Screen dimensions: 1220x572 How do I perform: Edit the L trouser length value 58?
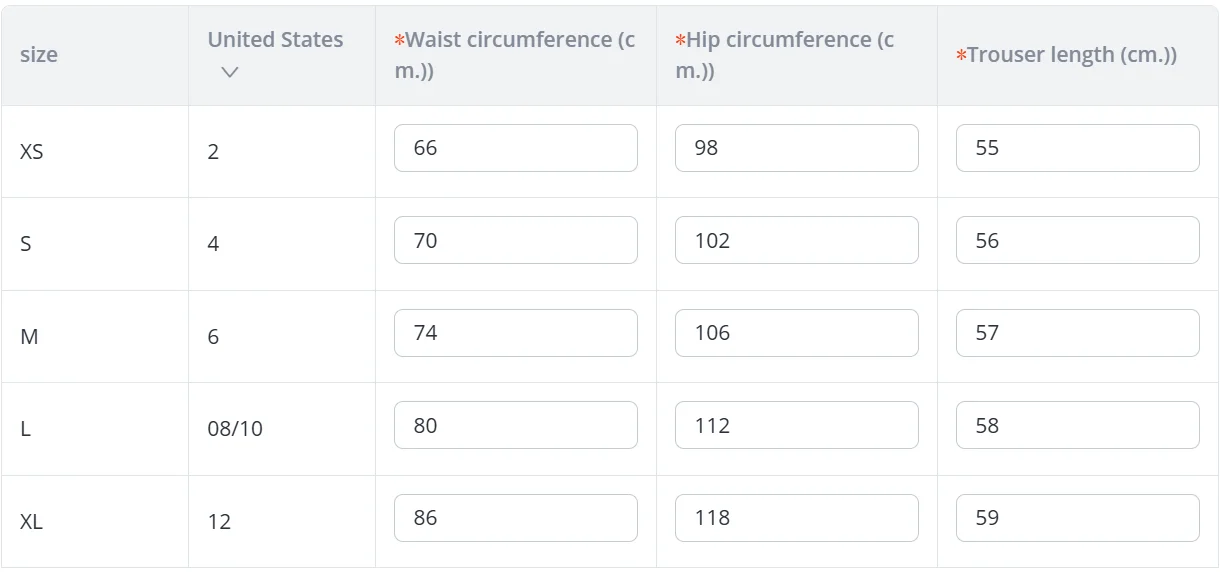[1077, 425]
